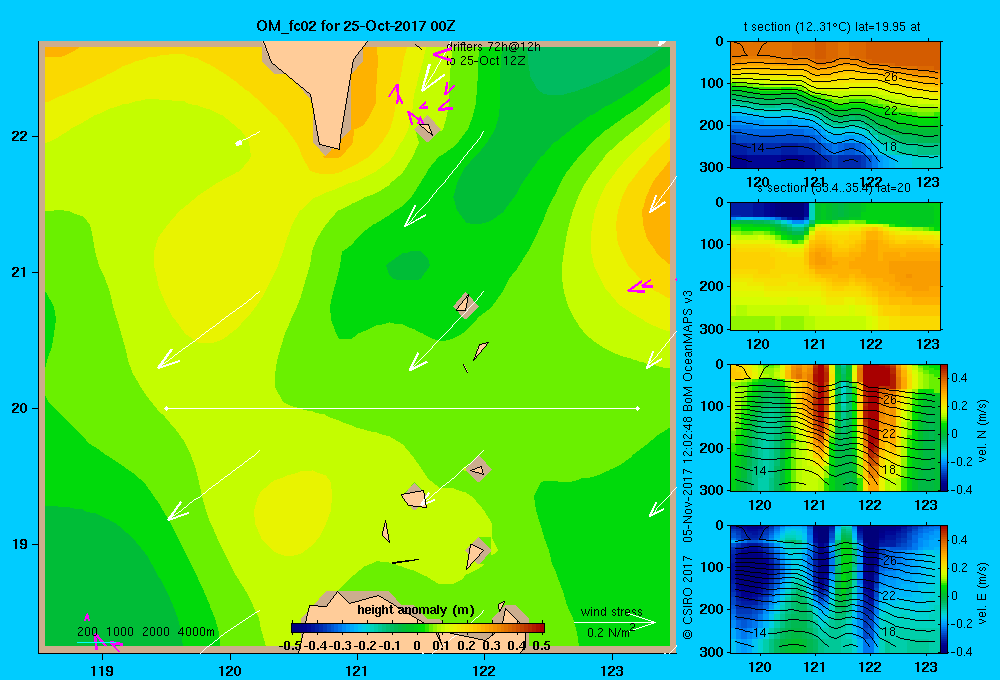1000x680 pixels.
Task: Click the "wind stress" legend label
Action: click(612, 612)
